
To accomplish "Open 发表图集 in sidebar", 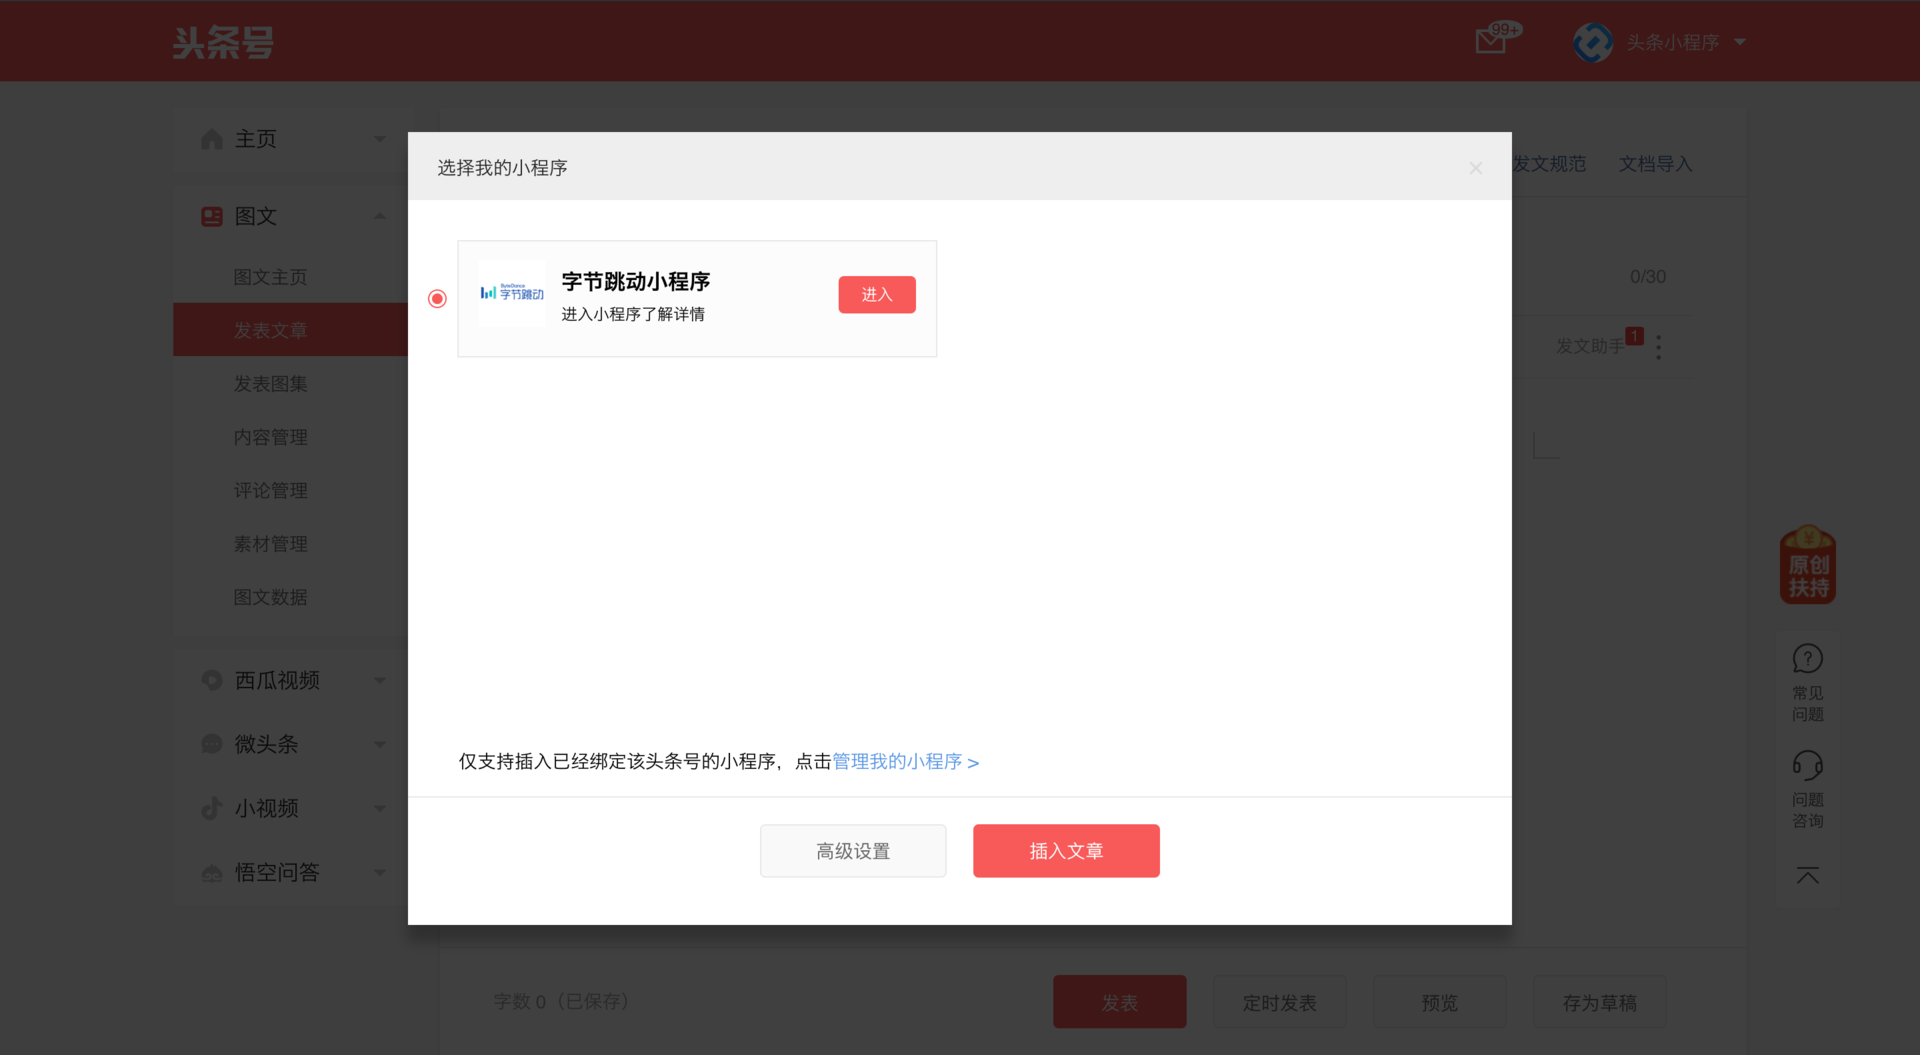I will tap(270, 384).
